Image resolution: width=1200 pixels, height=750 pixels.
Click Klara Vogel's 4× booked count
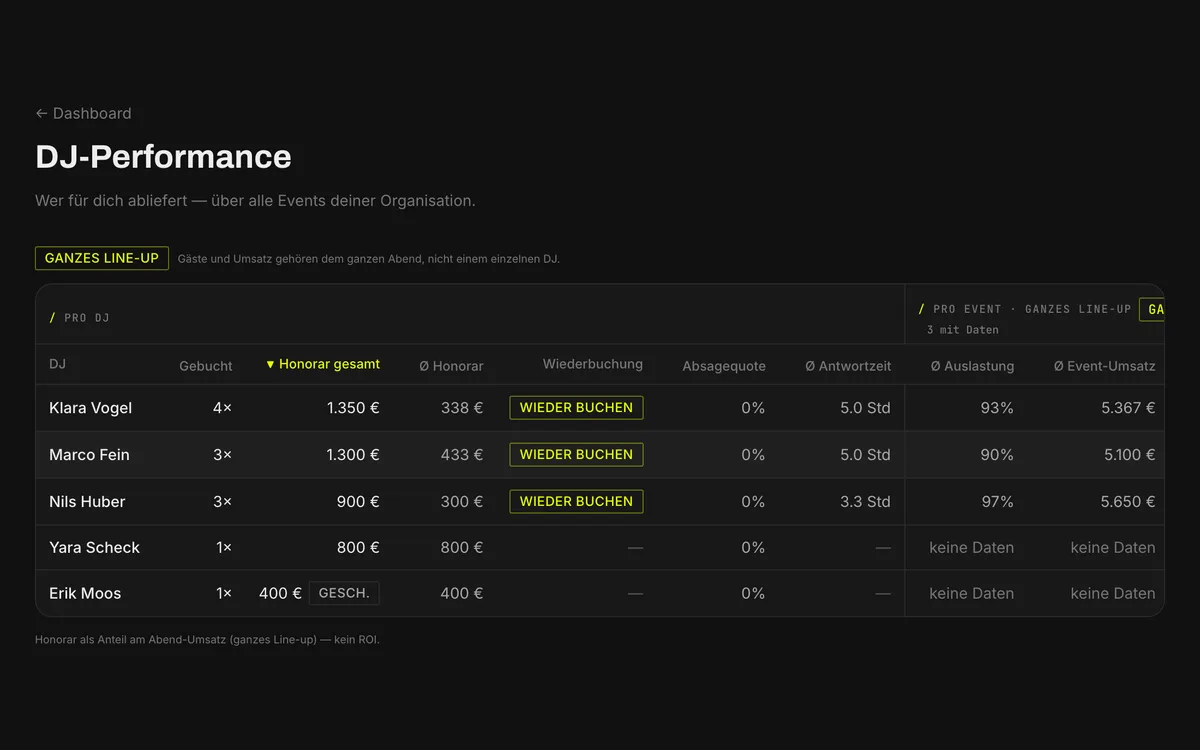(222, 408)
